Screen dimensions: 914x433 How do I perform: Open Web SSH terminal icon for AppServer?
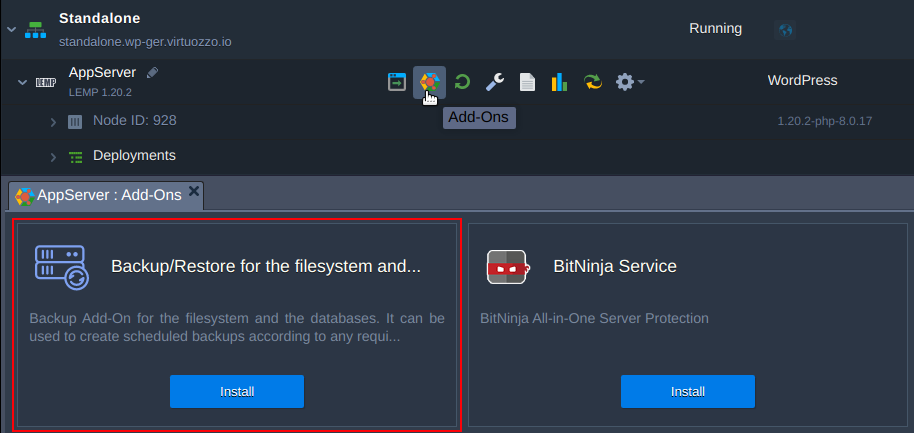click(397, 82)
